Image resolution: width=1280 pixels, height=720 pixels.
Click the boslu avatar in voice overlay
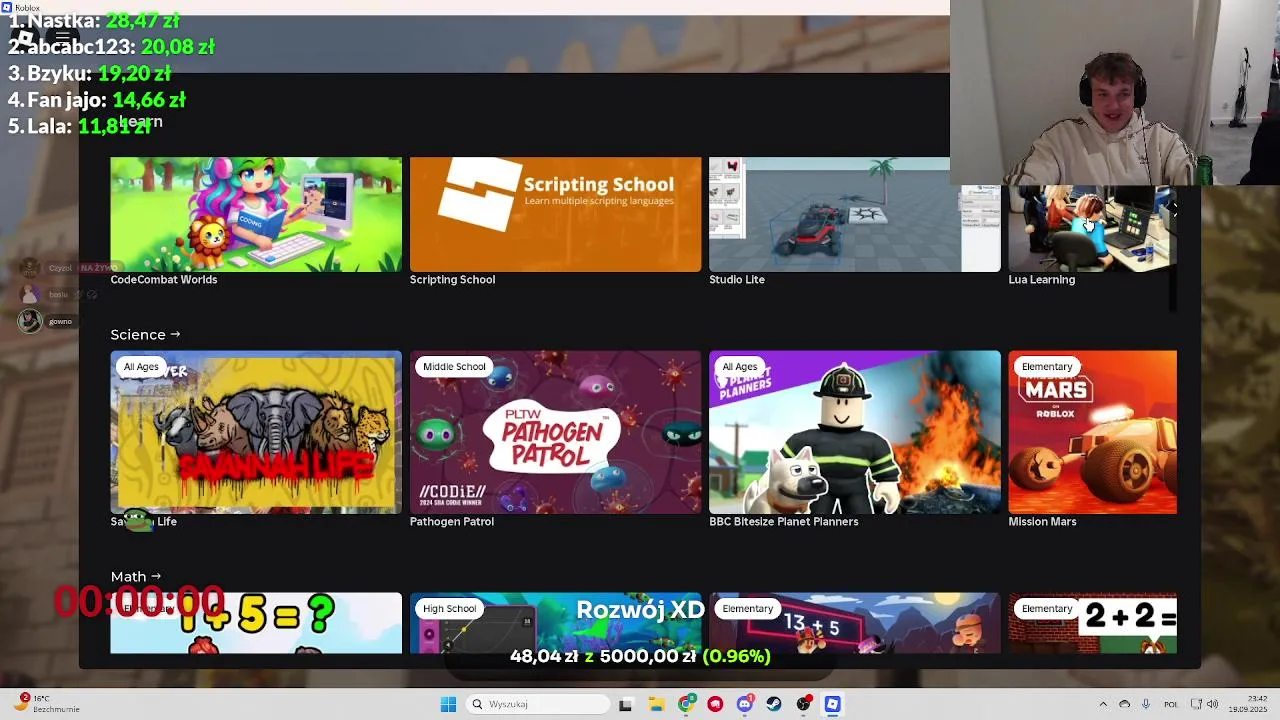point(30,295)
